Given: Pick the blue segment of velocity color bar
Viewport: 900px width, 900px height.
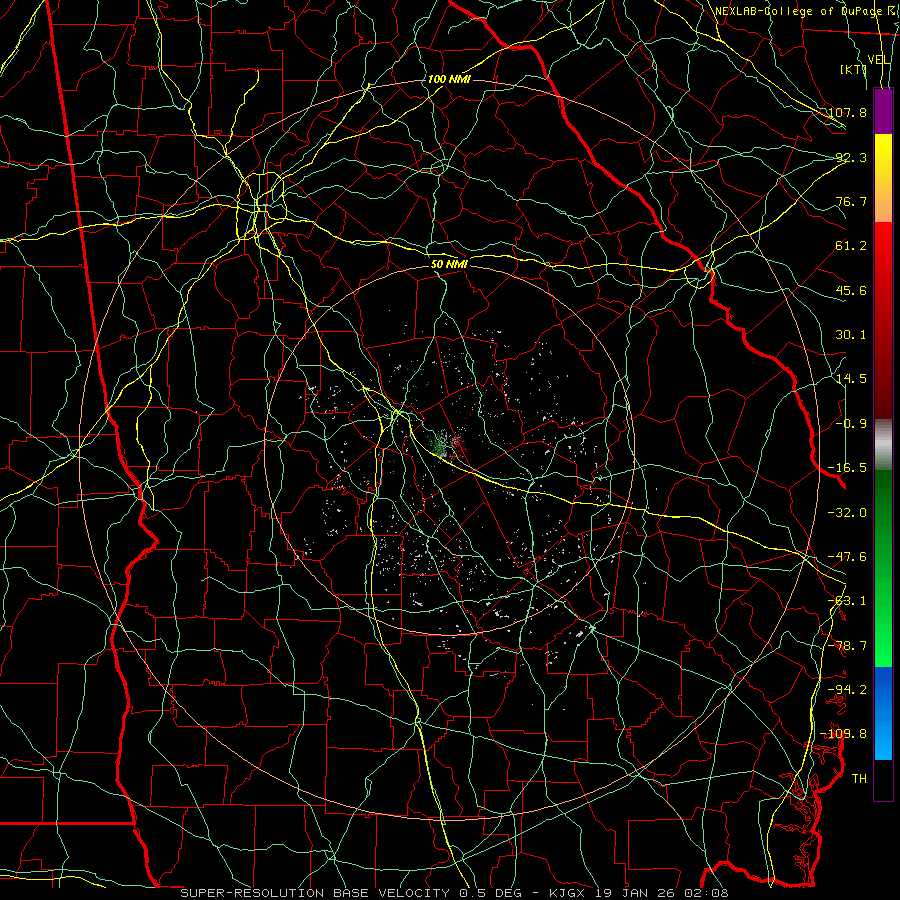Looking at the screenshot, I should [x=883, y=713].
